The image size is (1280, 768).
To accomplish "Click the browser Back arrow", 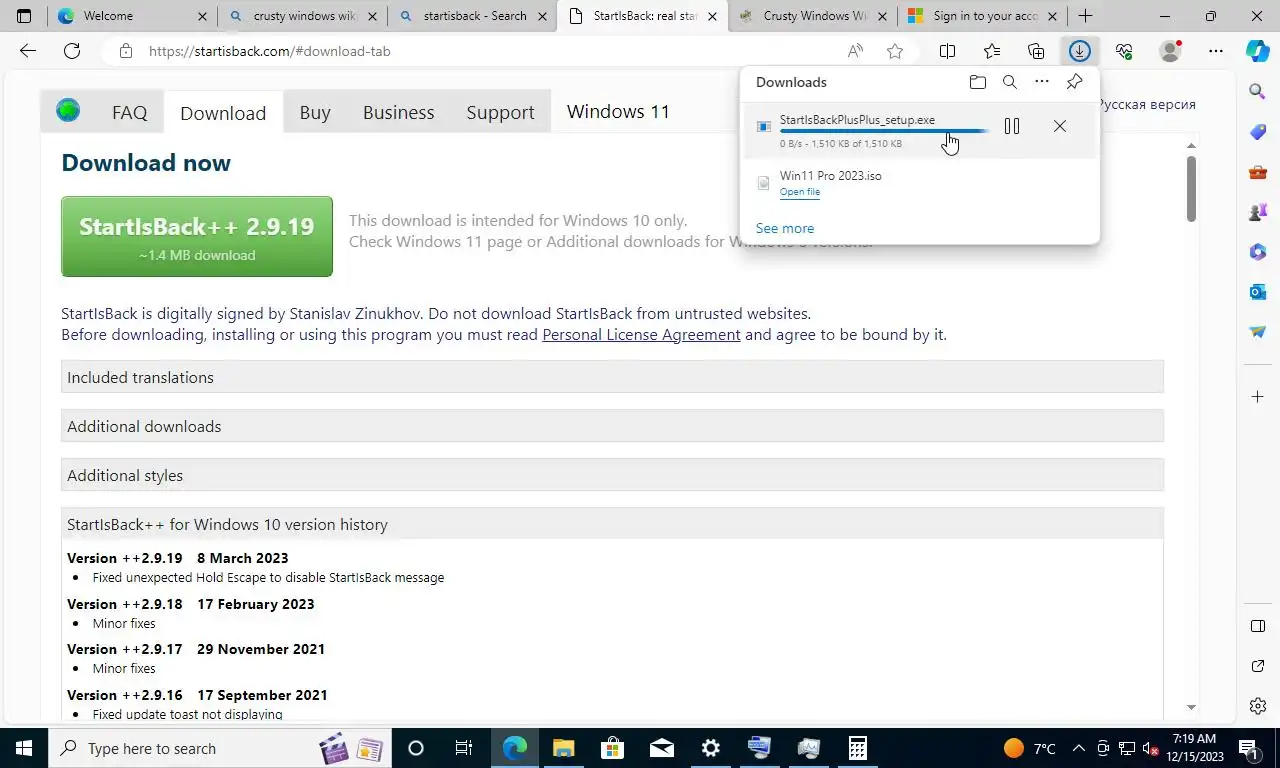I will [28, 51].
